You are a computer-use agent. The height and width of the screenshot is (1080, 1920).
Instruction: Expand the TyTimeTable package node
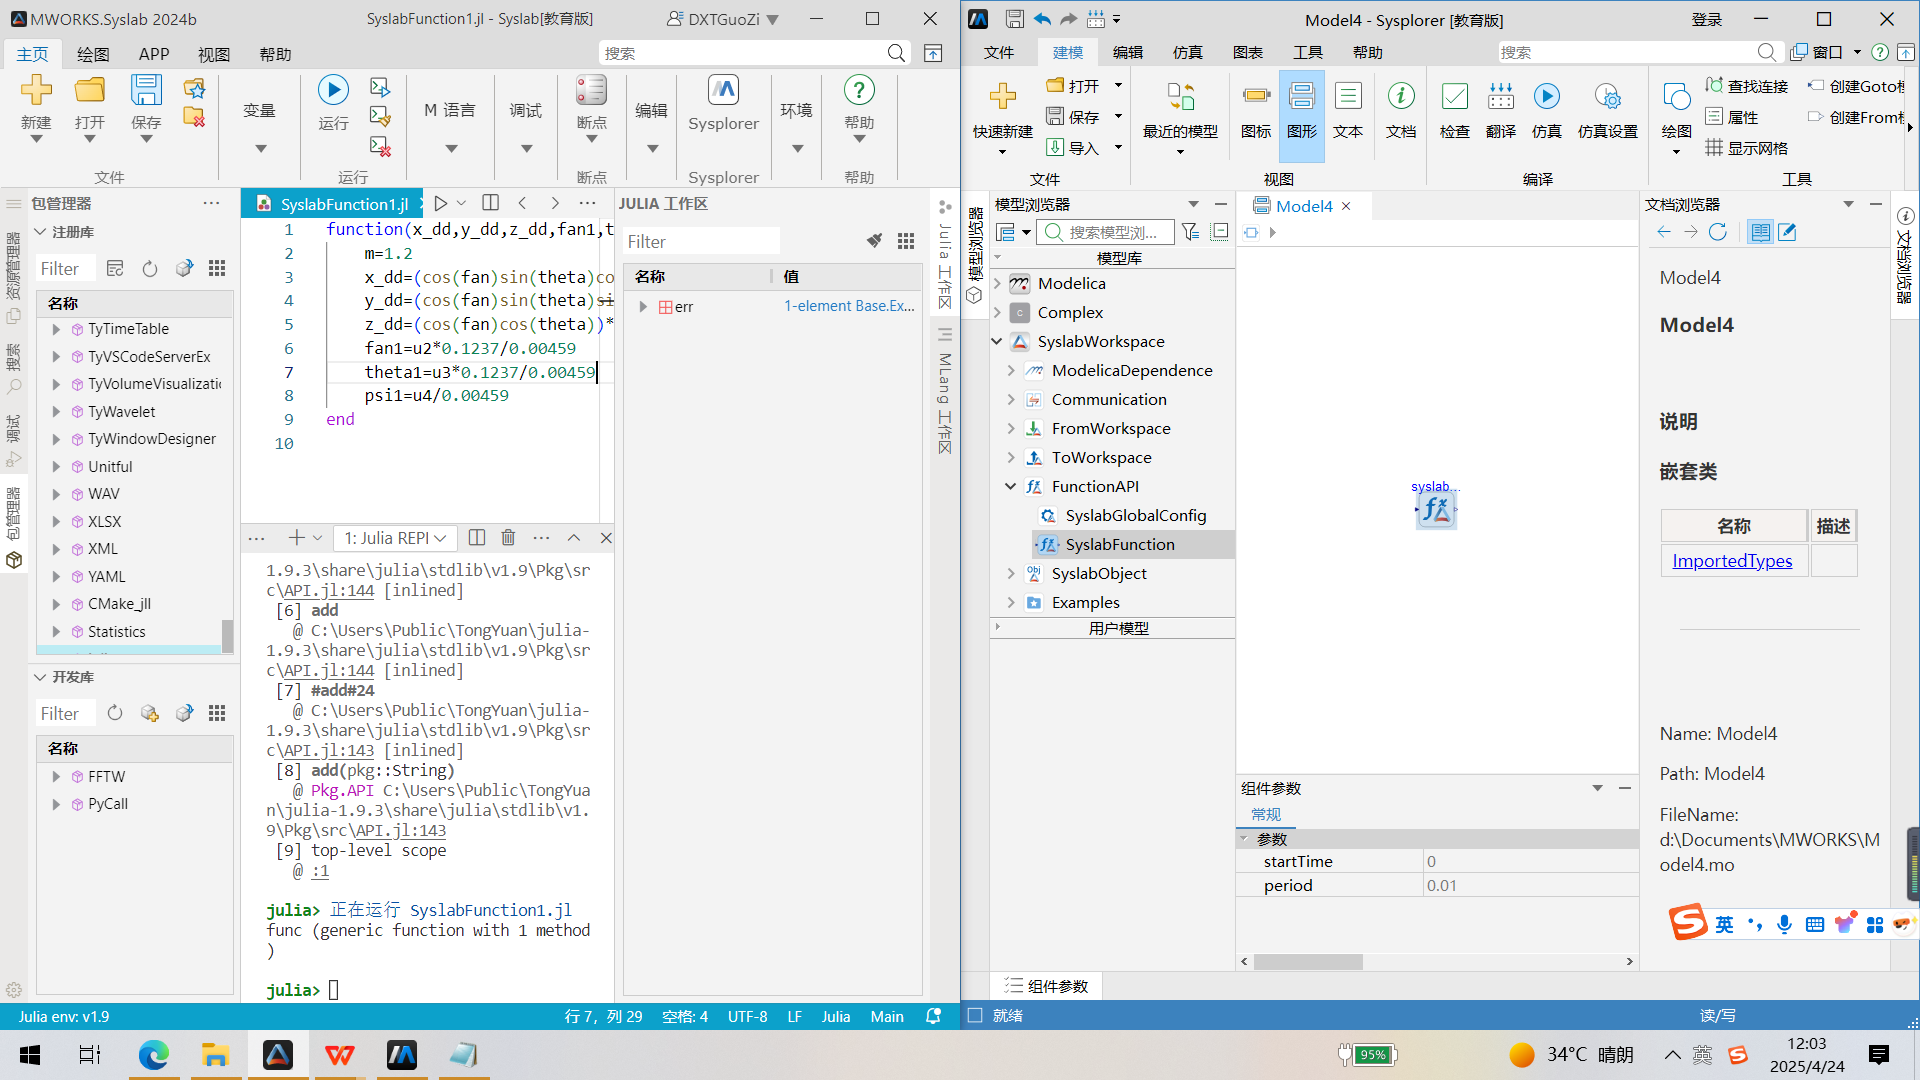click(56, 329)
